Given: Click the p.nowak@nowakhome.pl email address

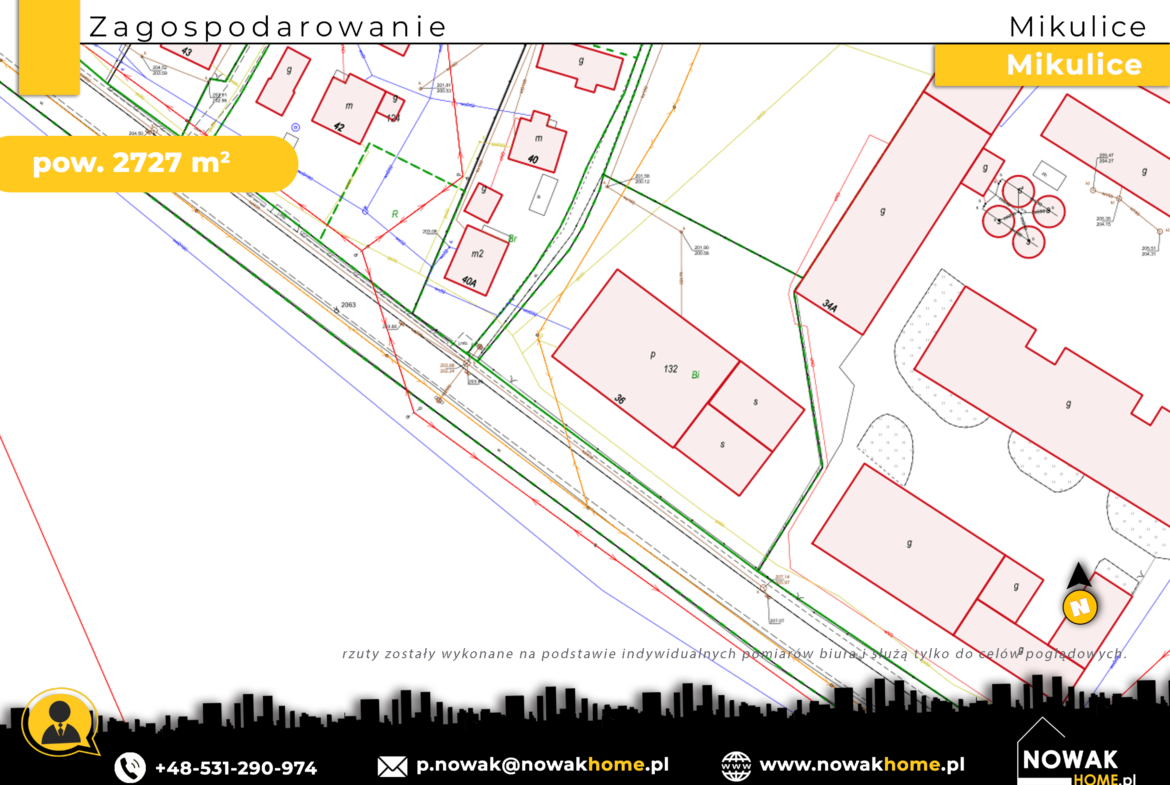Looking at the screenshot, I should click(x=542, y=766).
